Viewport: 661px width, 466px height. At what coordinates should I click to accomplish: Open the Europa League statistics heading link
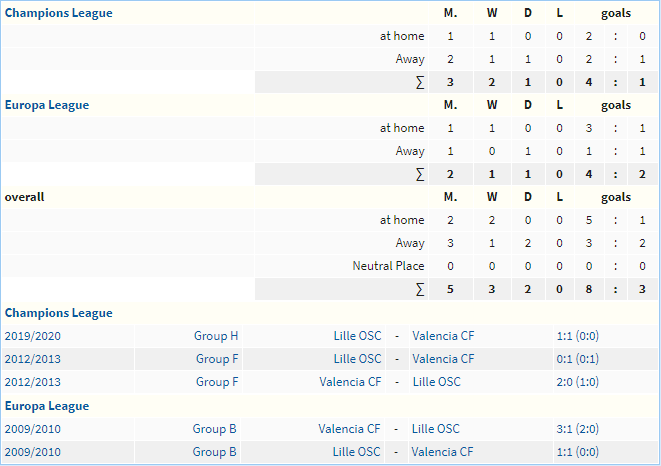click(47, 105)
